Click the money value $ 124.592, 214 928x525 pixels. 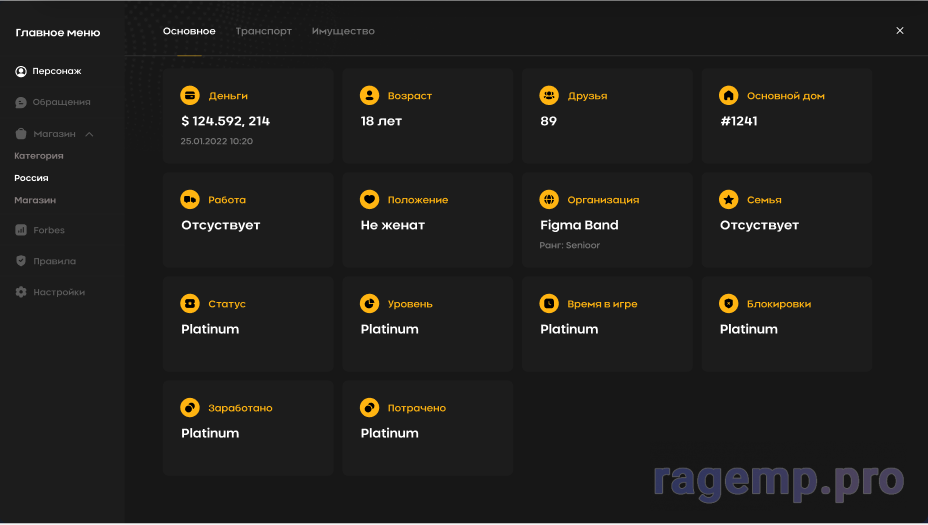[225, 121]
